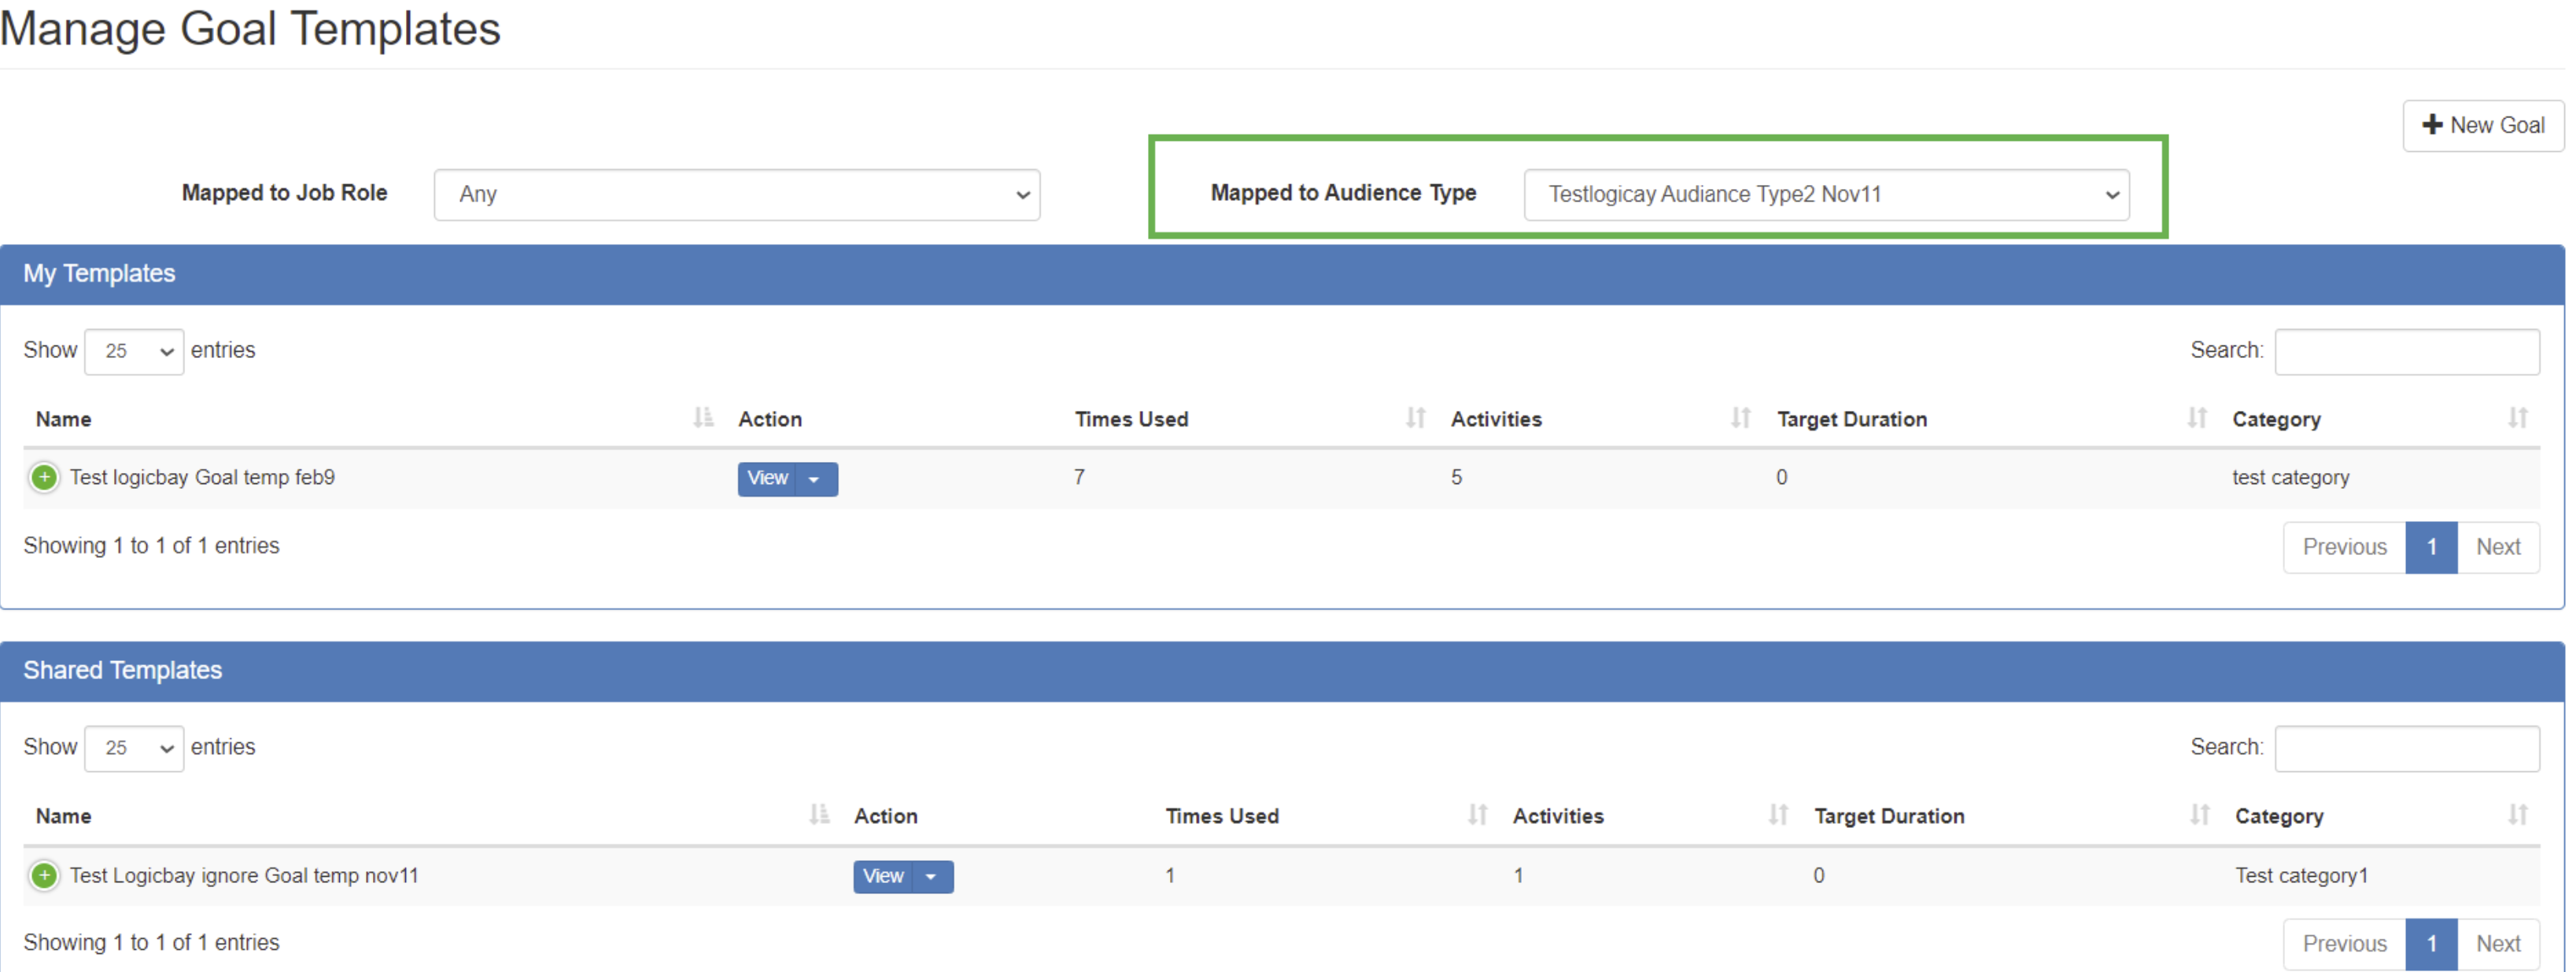Screen dimensions: 2576x972
Task: Sort Shared Templates by Category column
Action: (2279, 816)
